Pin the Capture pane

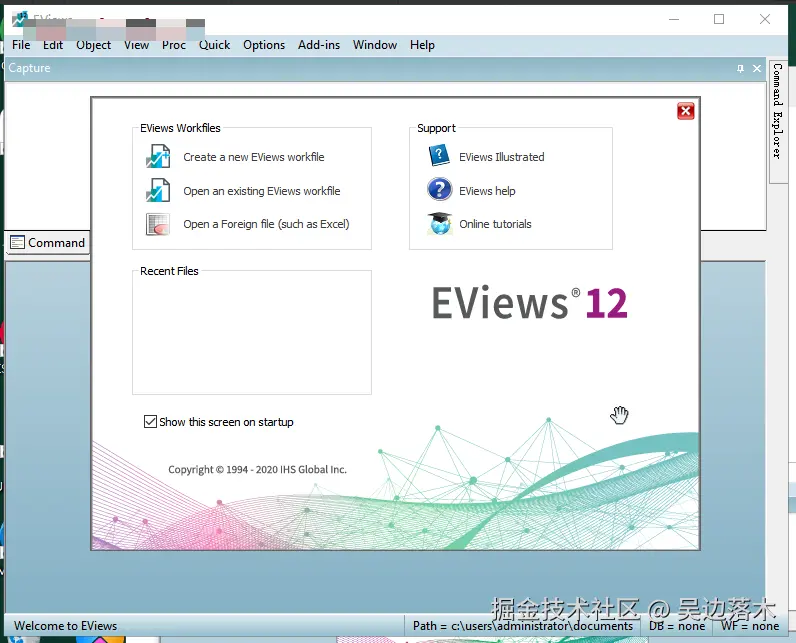coord(740,69)
